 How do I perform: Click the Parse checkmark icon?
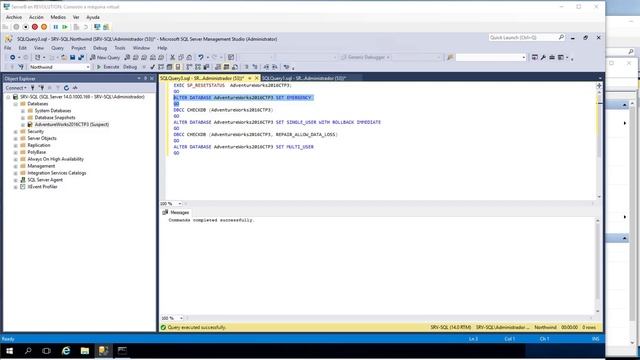coord(152,67)
